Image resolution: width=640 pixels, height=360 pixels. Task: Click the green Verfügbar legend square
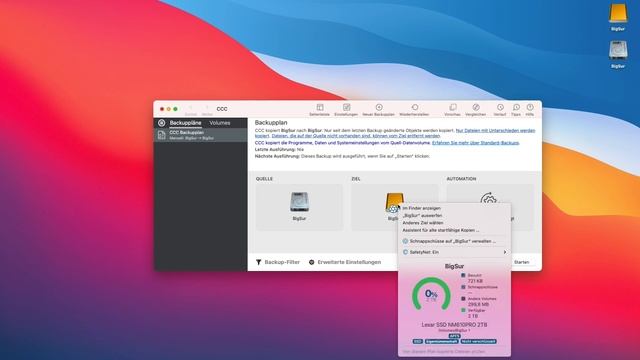click(463, 310)
